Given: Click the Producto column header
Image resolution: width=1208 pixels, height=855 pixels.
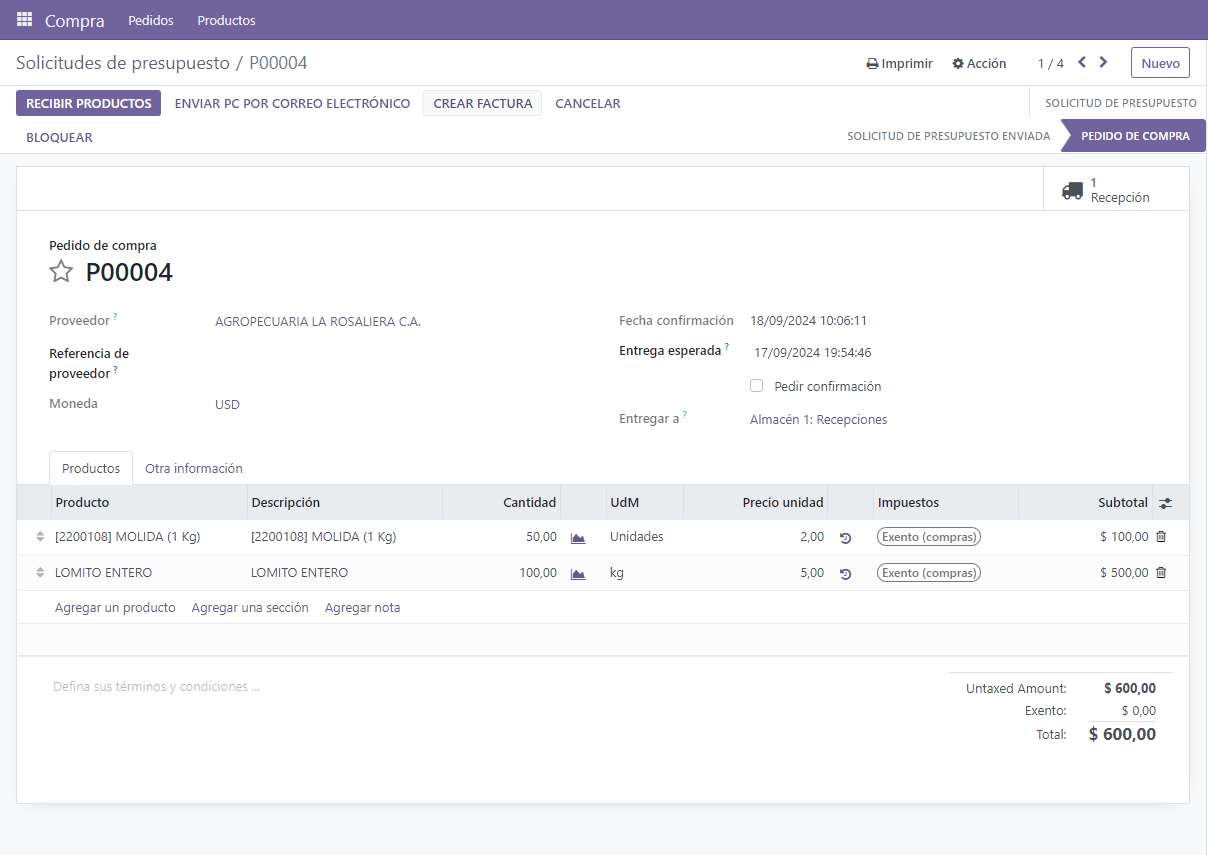Looking at the screenshot, I should click(148, 502).
